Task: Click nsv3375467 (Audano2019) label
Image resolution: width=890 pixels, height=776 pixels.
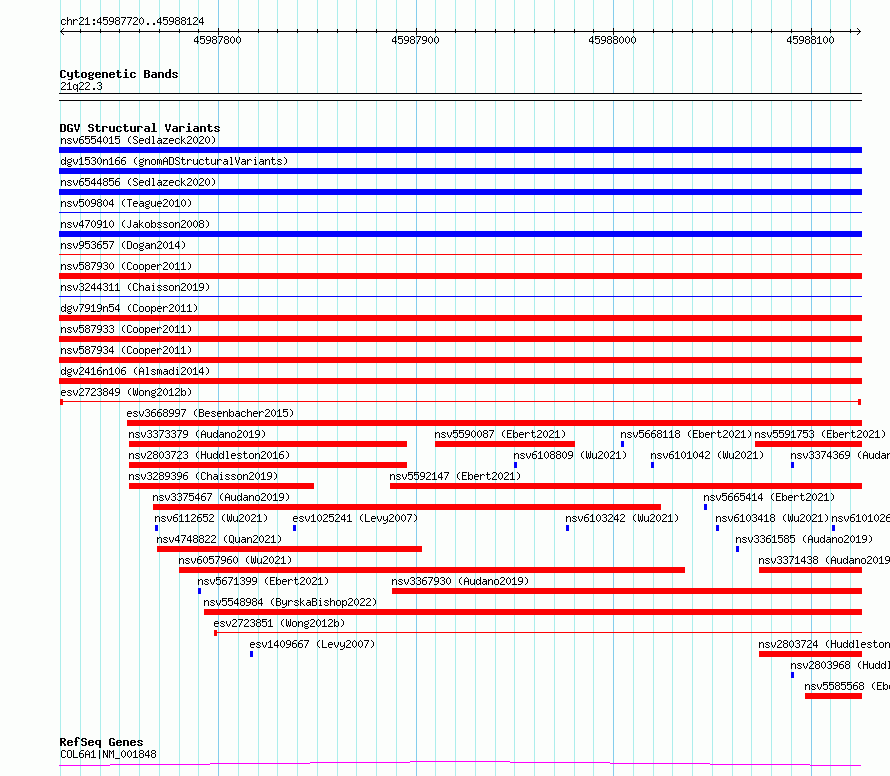Action: [x=221, y=497]
